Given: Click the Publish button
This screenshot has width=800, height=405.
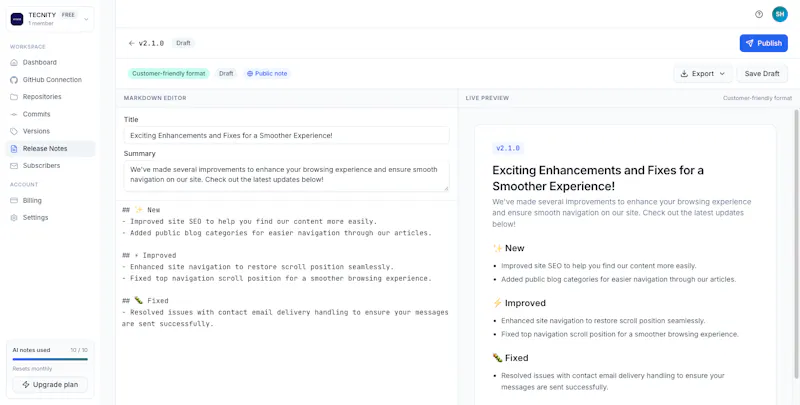Looking at the screenshot, I should [763, 43].
